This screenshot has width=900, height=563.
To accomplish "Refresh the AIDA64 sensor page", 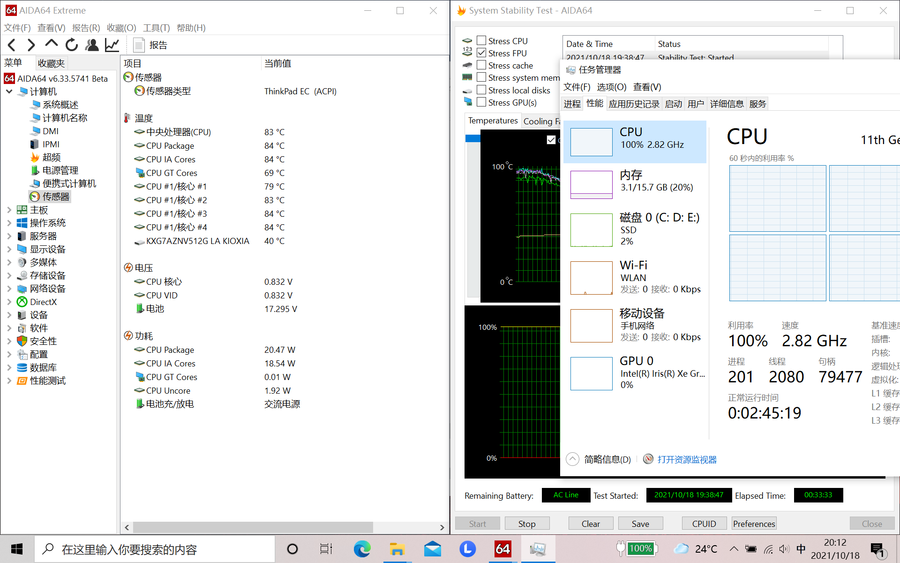I will click(x=71, y=45).
